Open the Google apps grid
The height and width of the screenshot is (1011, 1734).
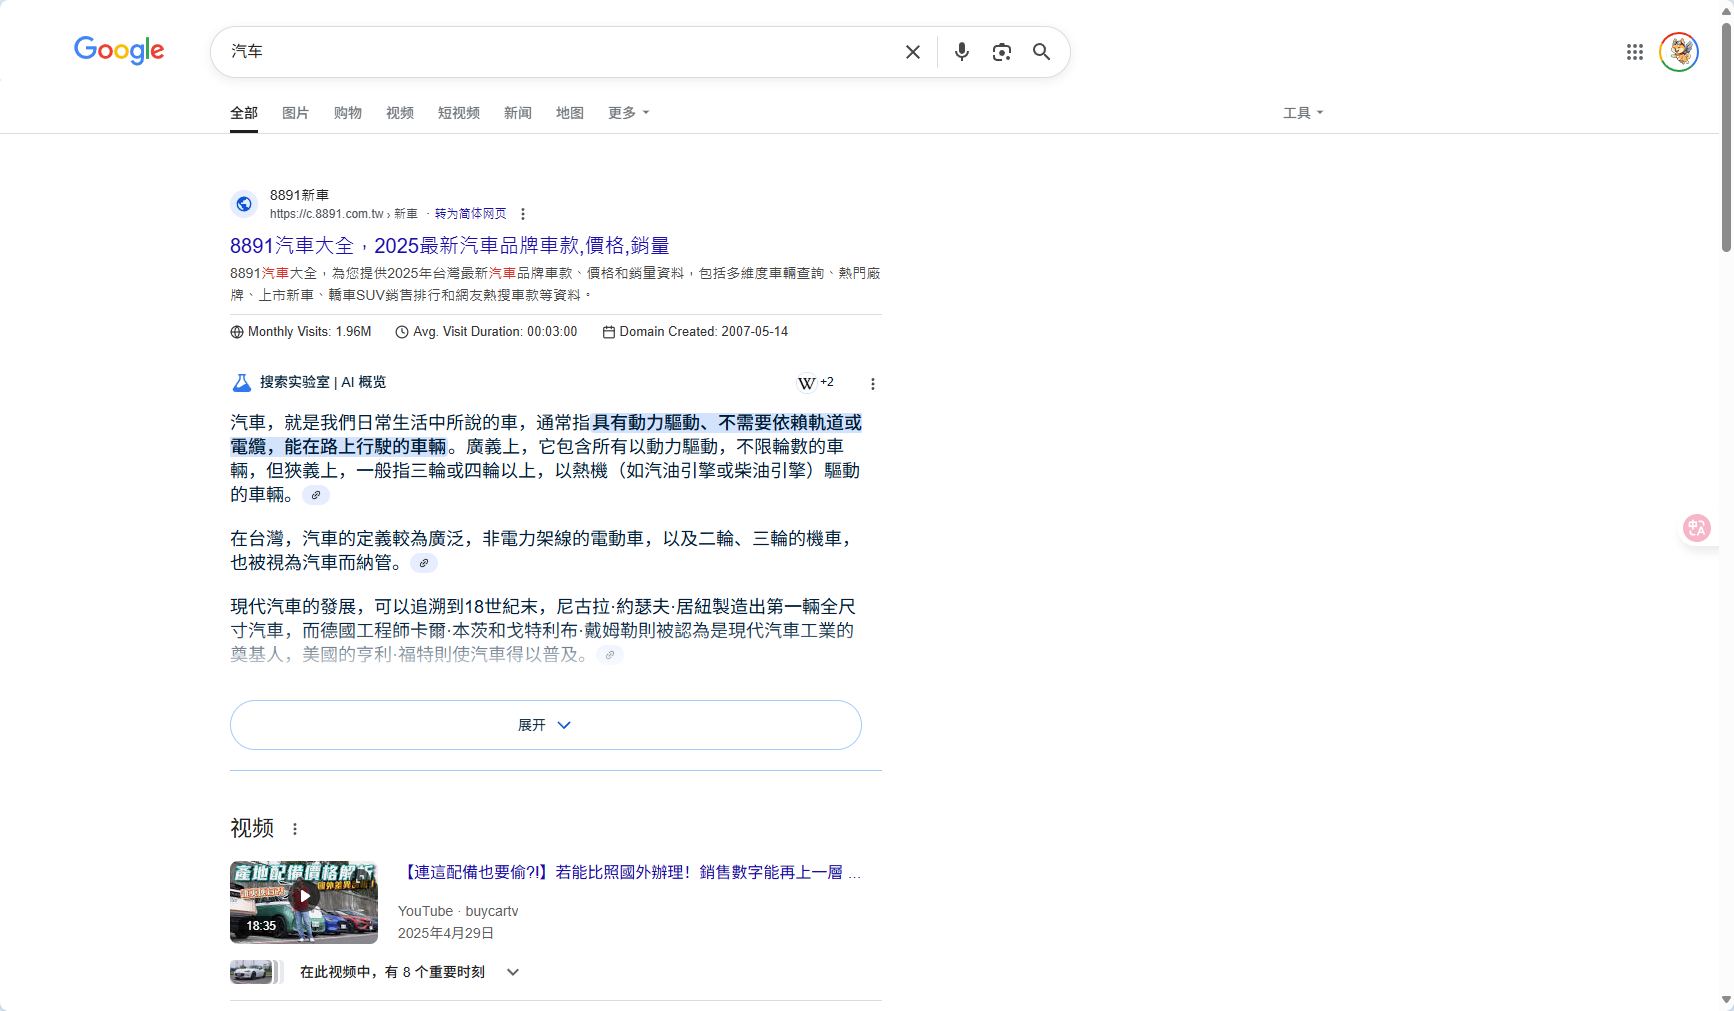pos(1634,51)
